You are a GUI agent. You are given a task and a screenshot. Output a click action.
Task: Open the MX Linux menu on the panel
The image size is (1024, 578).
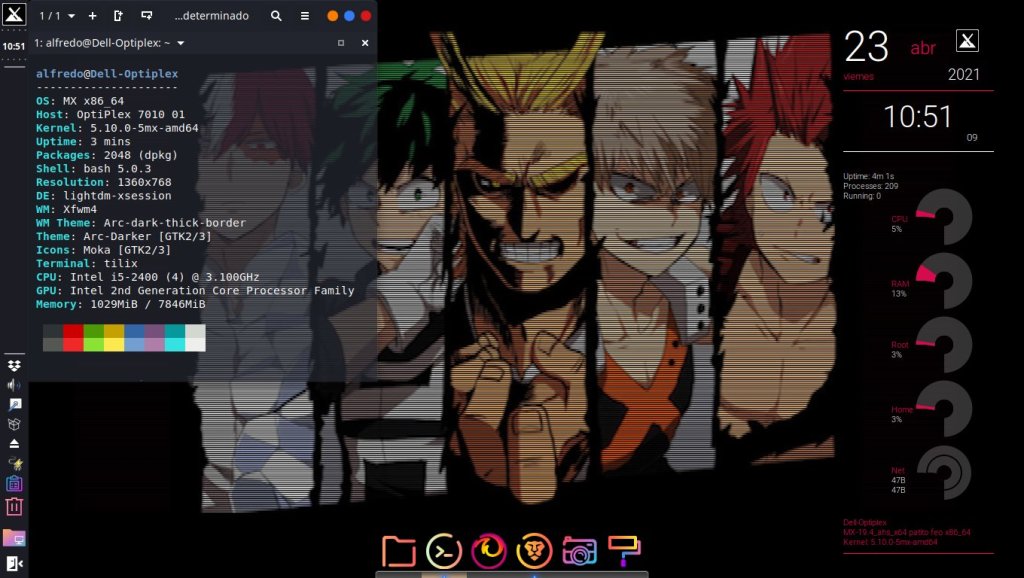[x=14, y=16]
